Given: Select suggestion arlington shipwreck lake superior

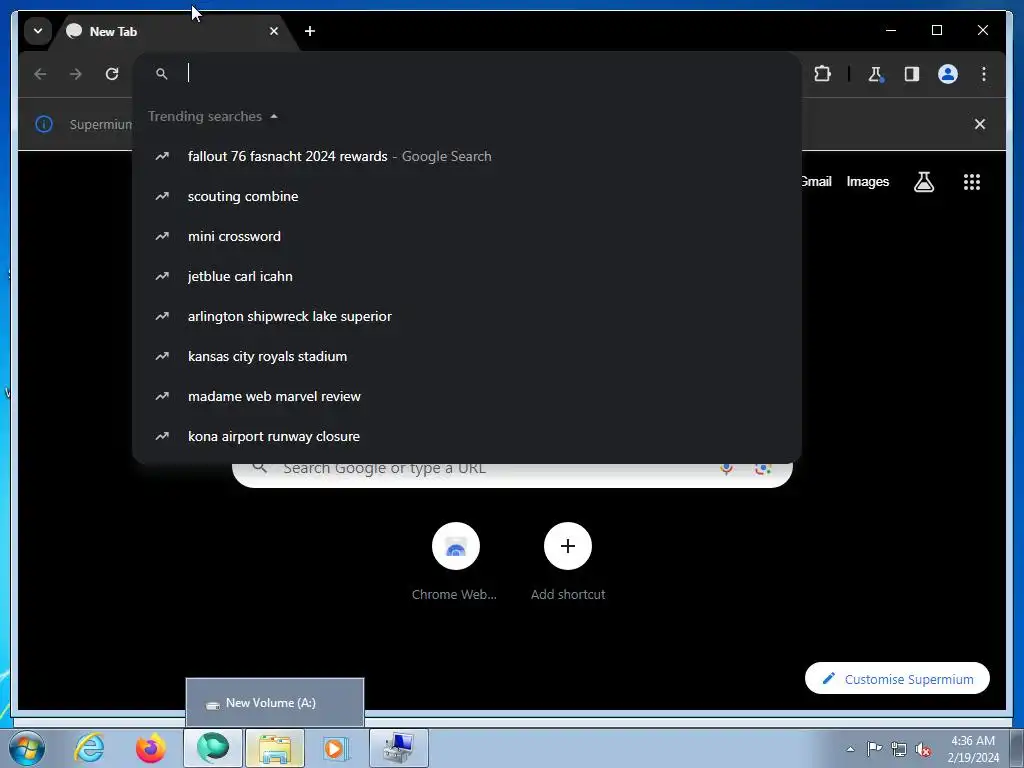Looking at the screenshot, I should pos(467,316).
